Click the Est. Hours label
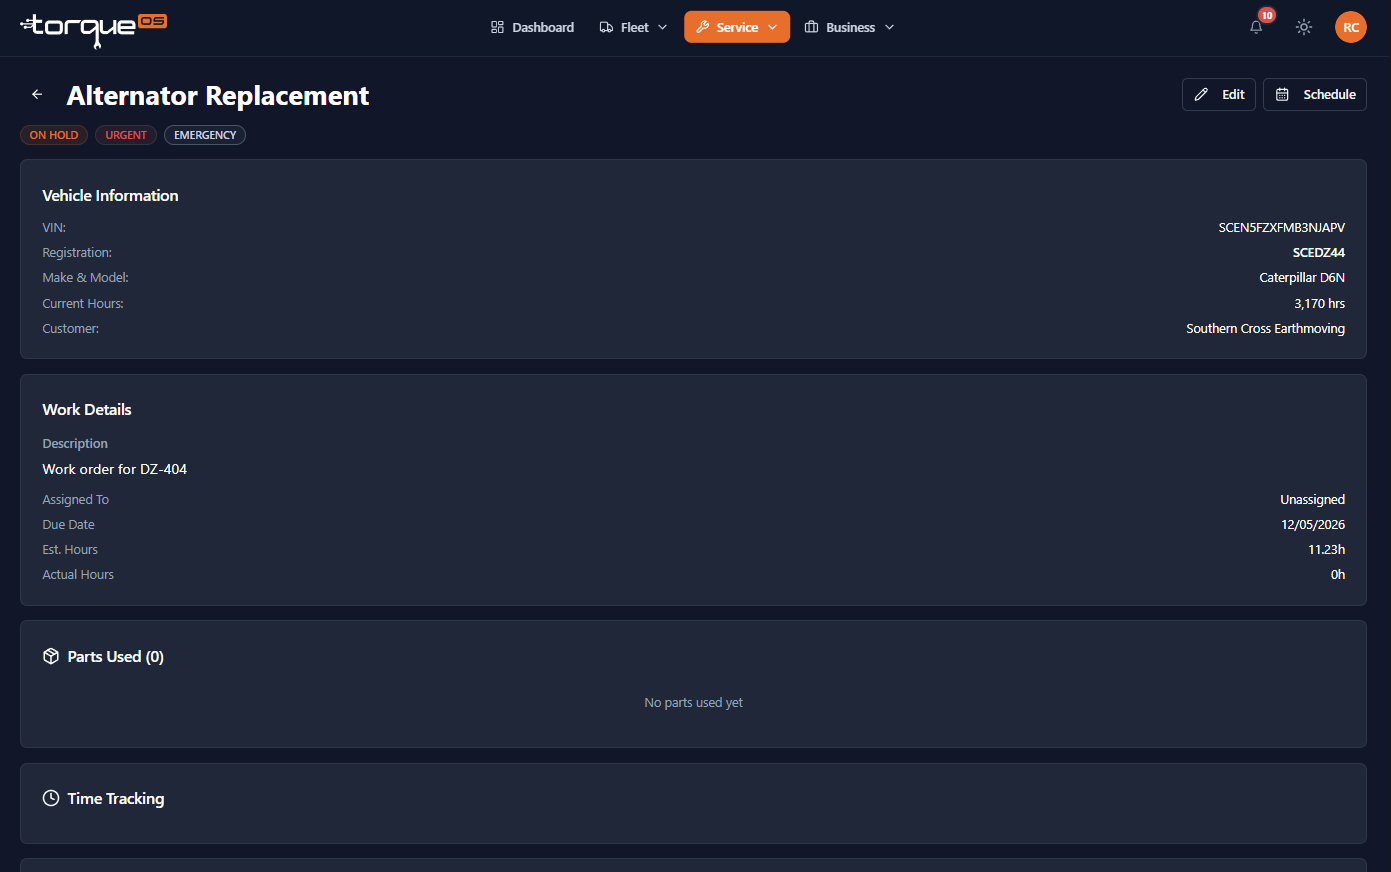 point(70,550)
